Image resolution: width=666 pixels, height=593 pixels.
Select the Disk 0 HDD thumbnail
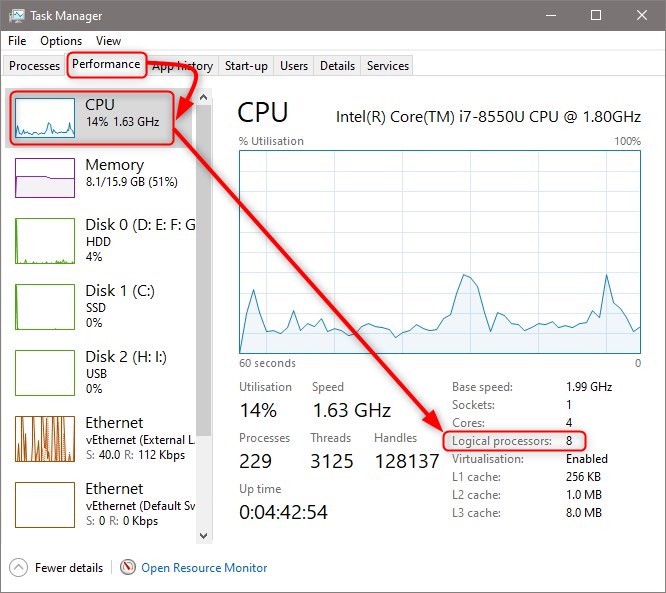click(45, 241)
